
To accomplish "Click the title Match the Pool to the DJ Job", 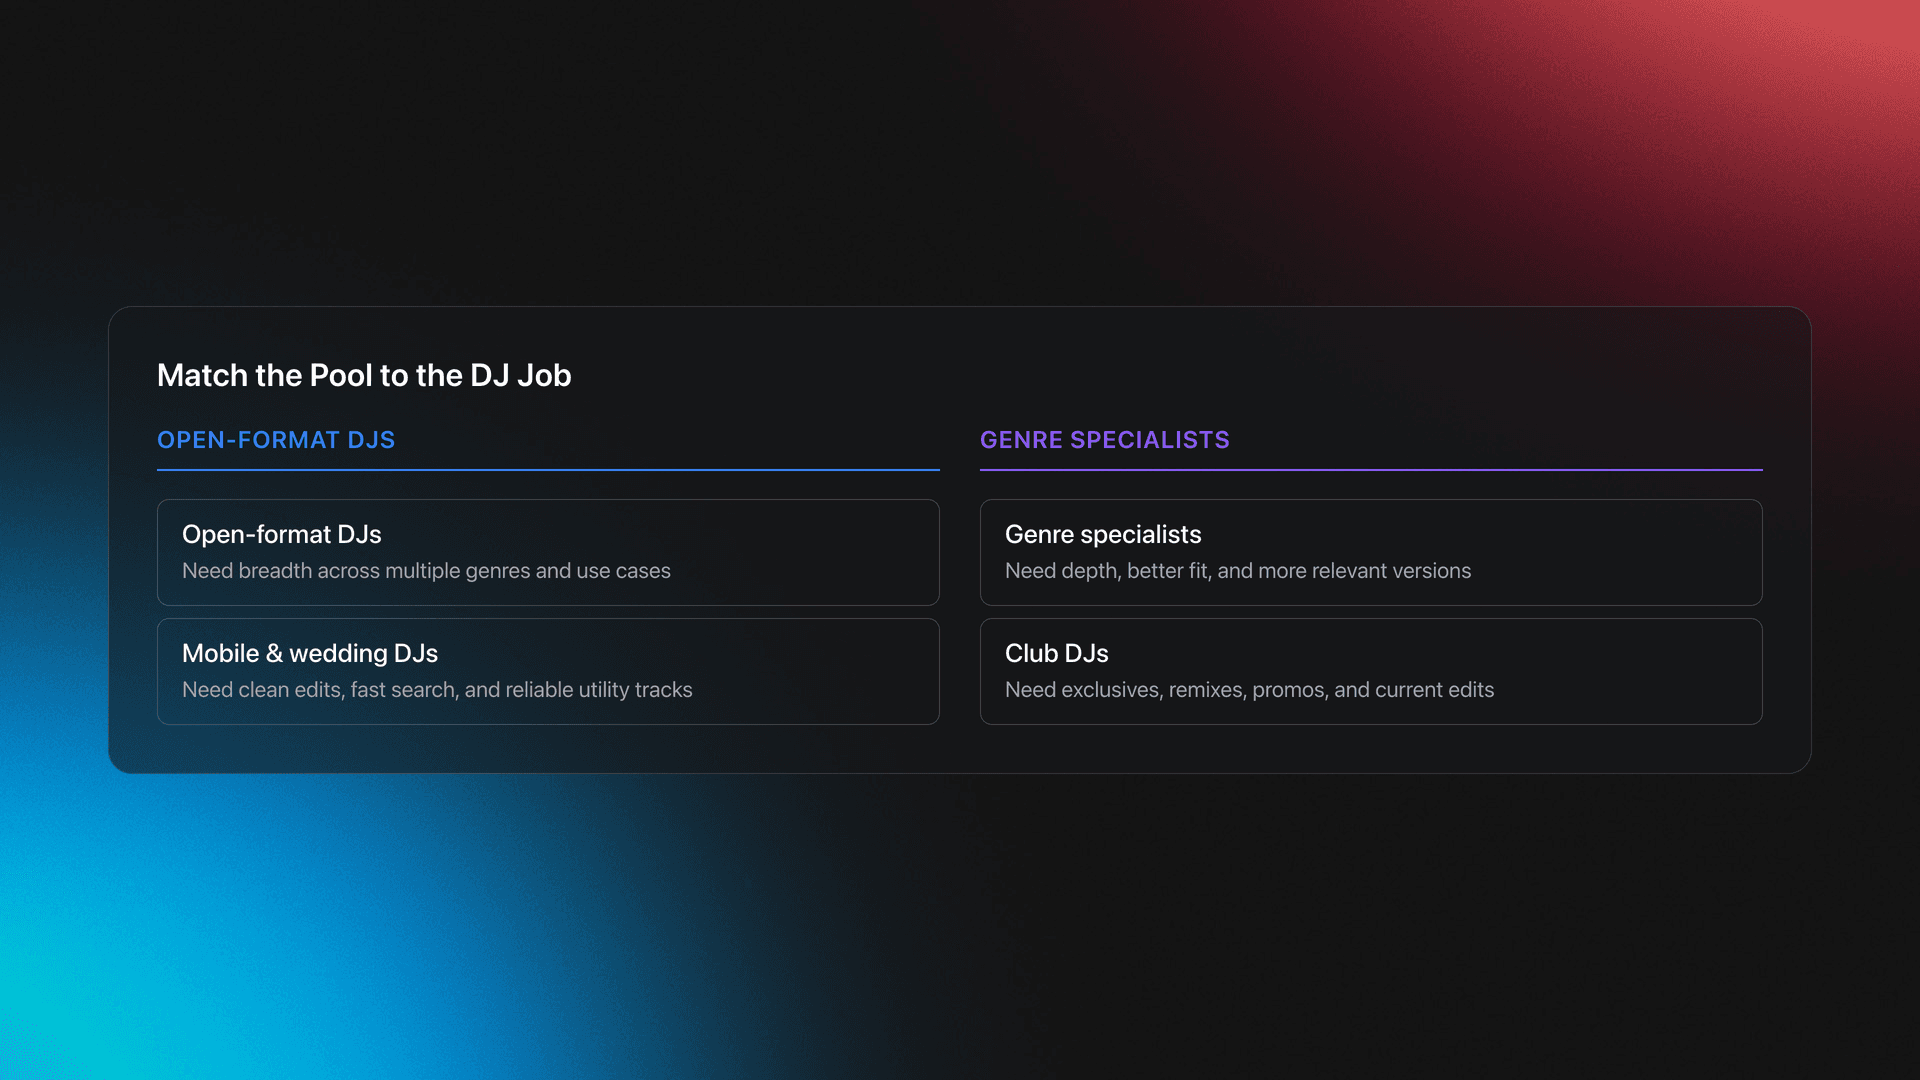I will [364, 375].
